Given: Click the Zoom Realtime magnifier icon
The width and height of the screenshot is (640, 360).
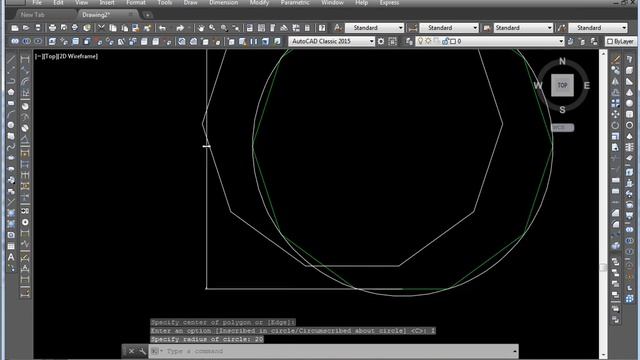Looking at the screenshot, I should [x=212, y=28].
